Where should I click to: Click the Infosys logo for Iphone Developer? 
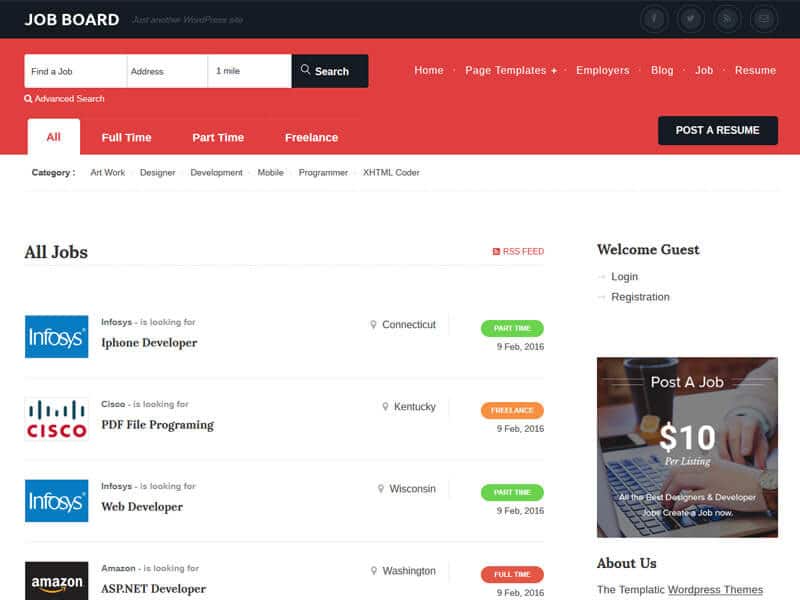(56, 336)
